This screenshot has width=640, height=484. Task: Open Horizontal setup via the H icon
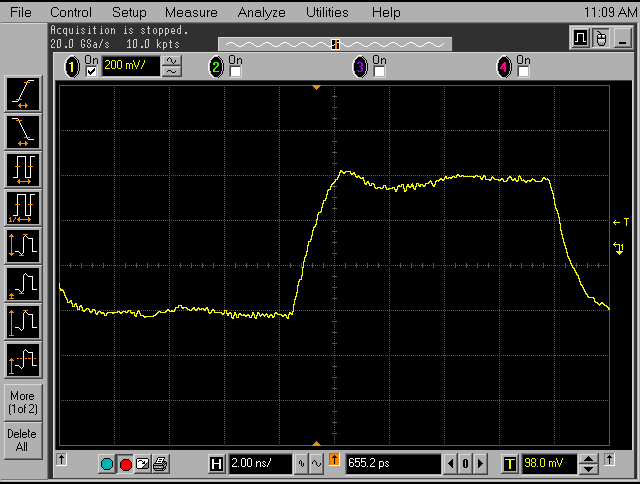(x=216, y=464)
